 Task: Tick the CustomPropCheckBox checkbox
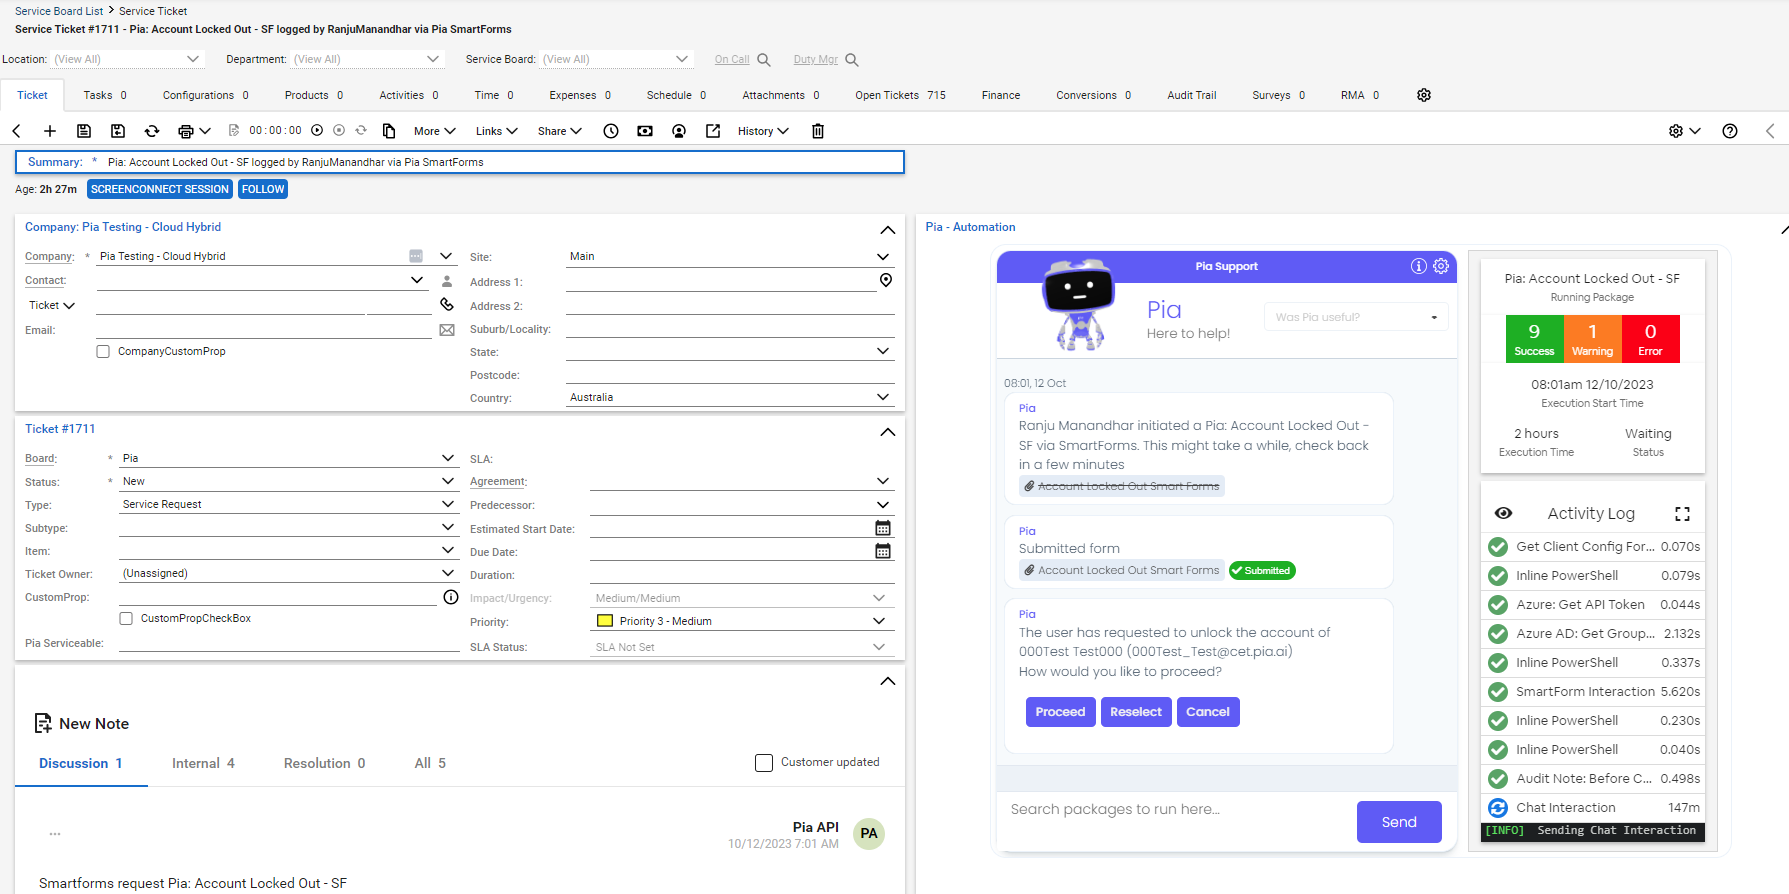click(x=126, y=618)
